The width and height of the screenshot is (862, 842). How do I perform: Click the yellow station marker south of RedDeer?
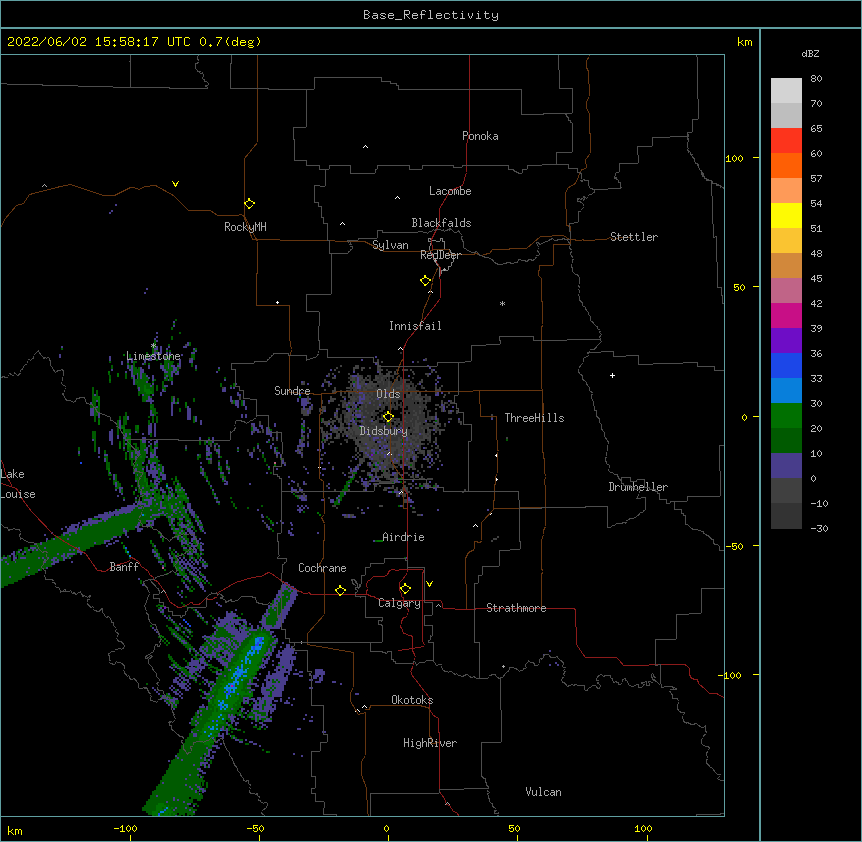(425, 281)
